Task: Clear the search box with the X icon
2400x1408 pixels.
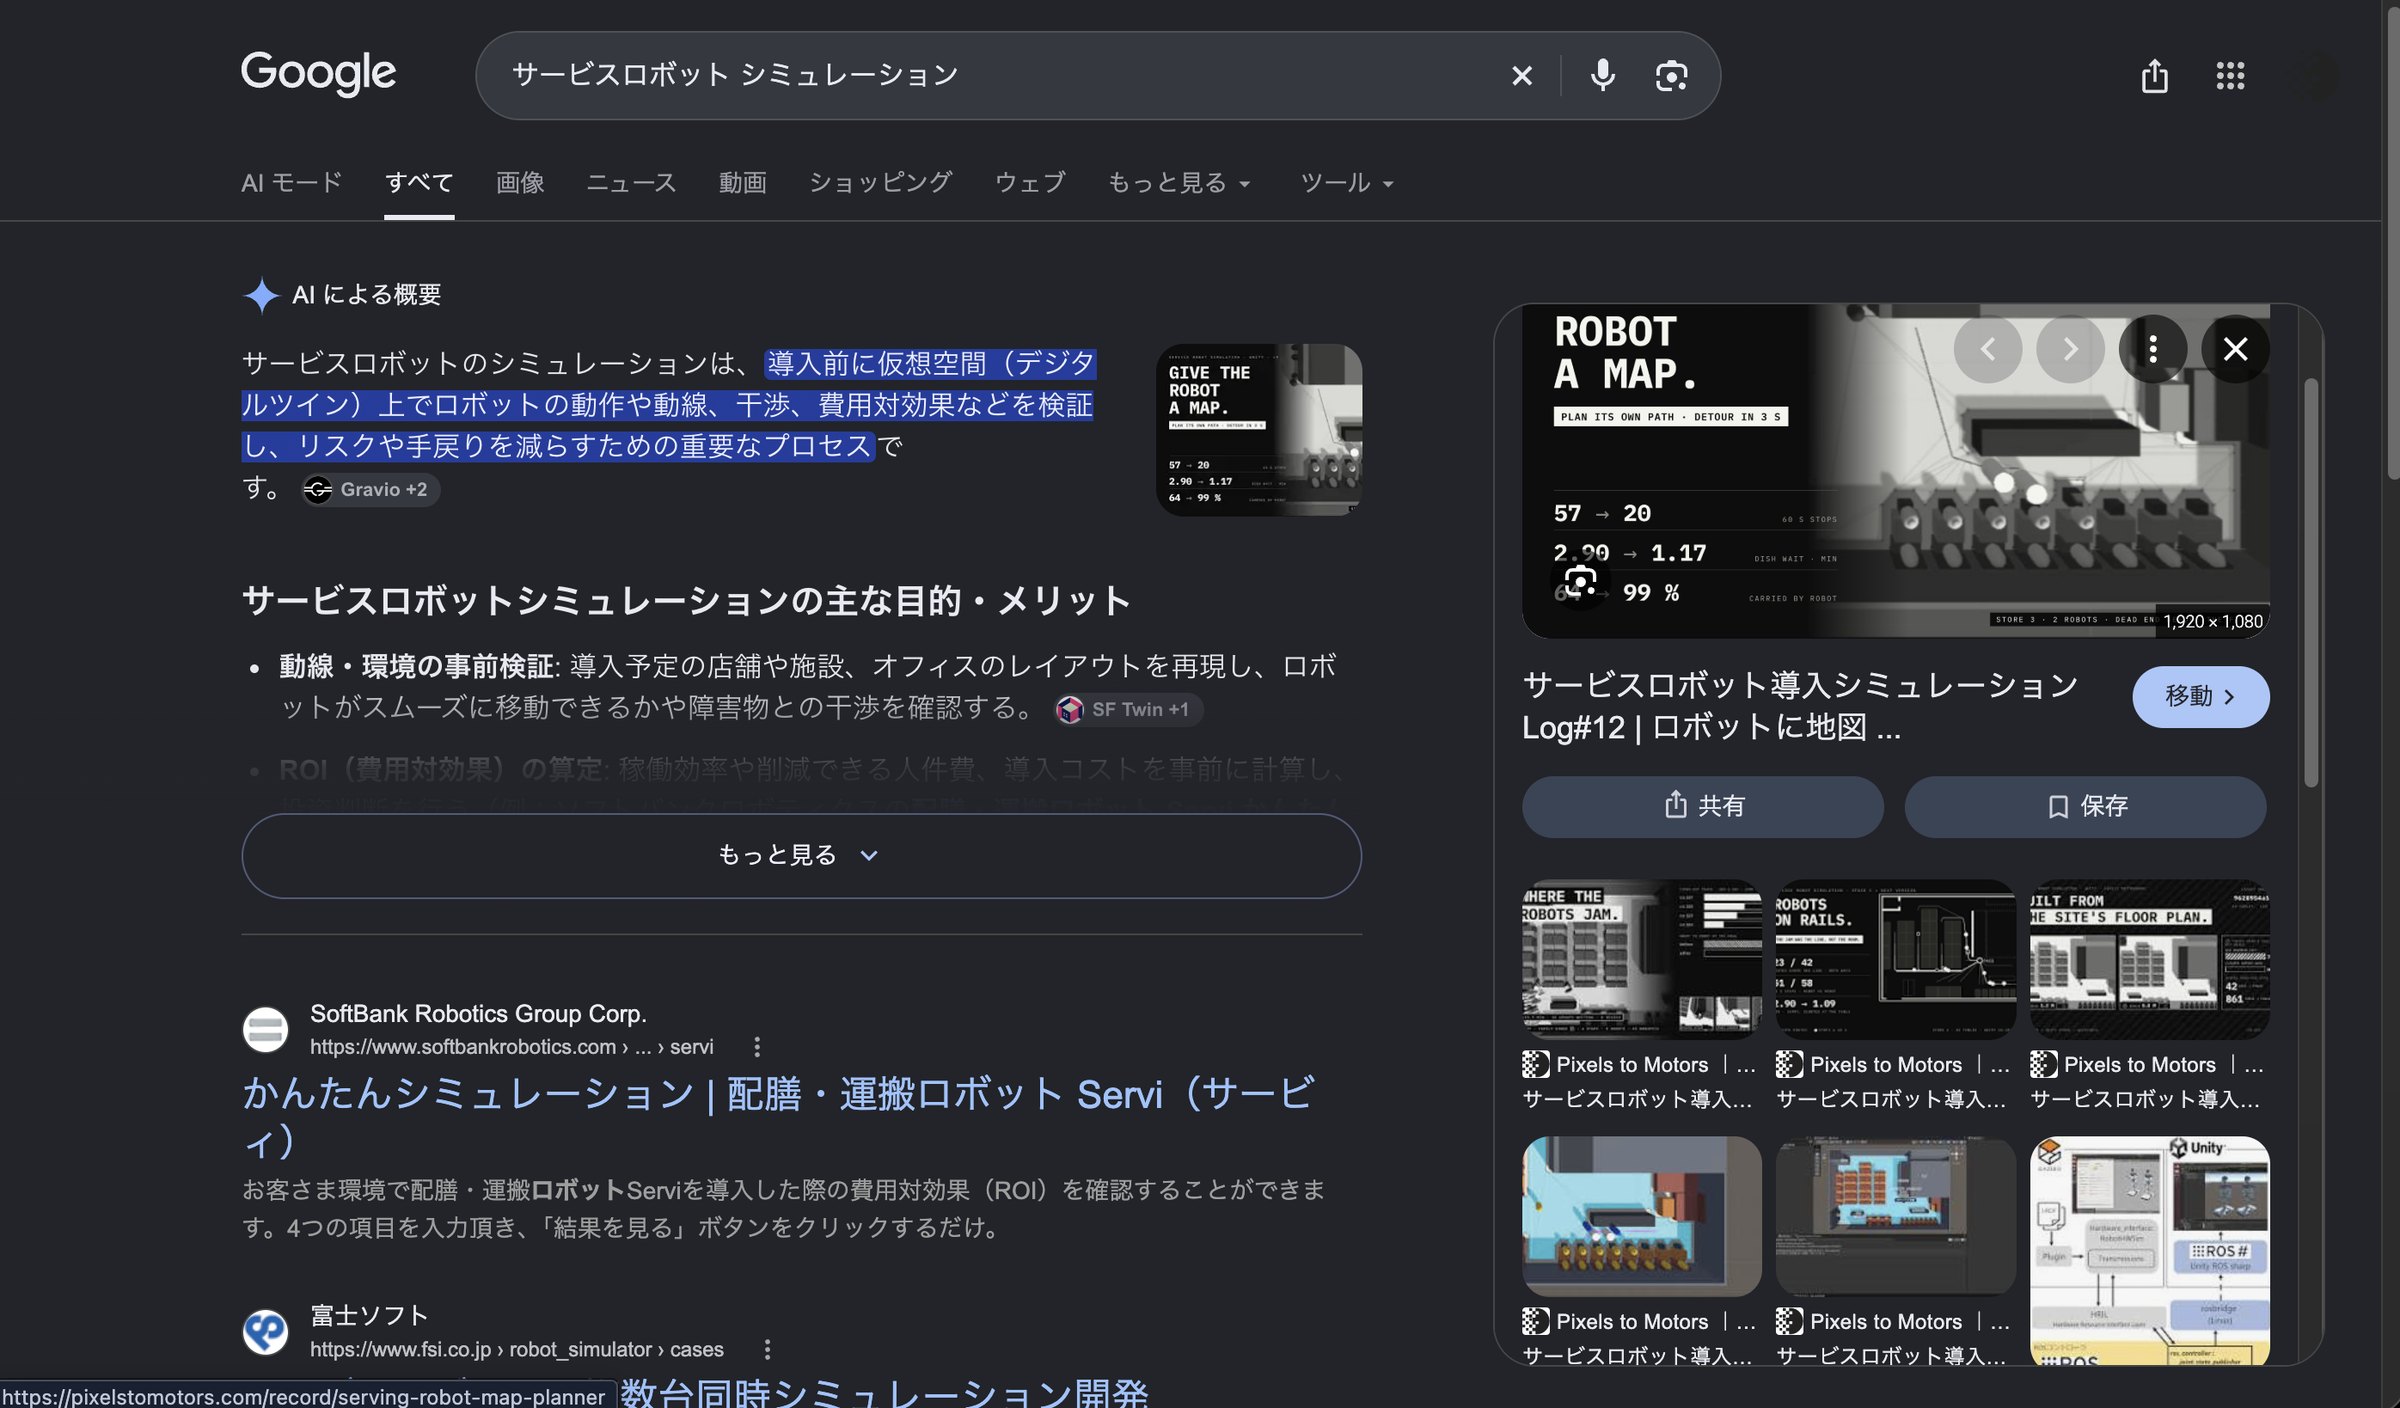Action: (1521, 76)
